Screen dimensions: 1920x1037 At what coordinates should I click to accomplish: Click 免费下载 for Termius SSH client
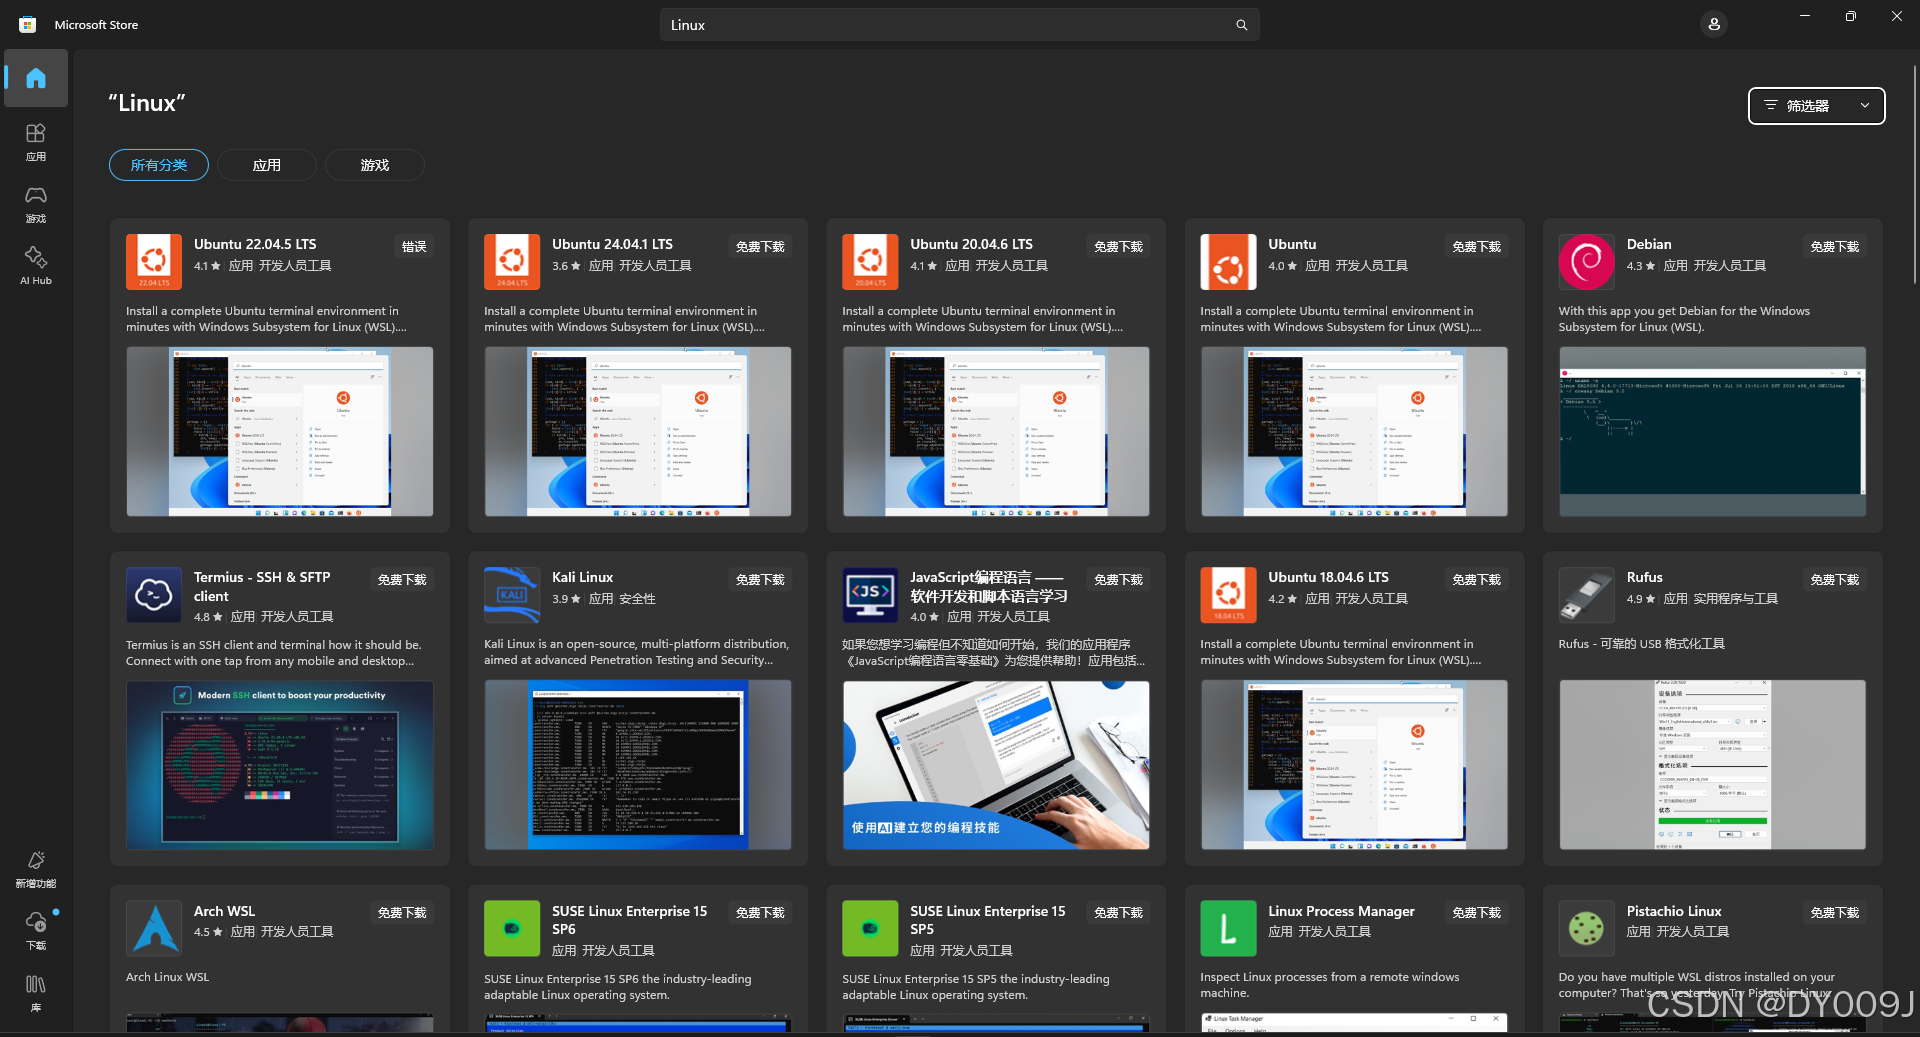point(402,580)
